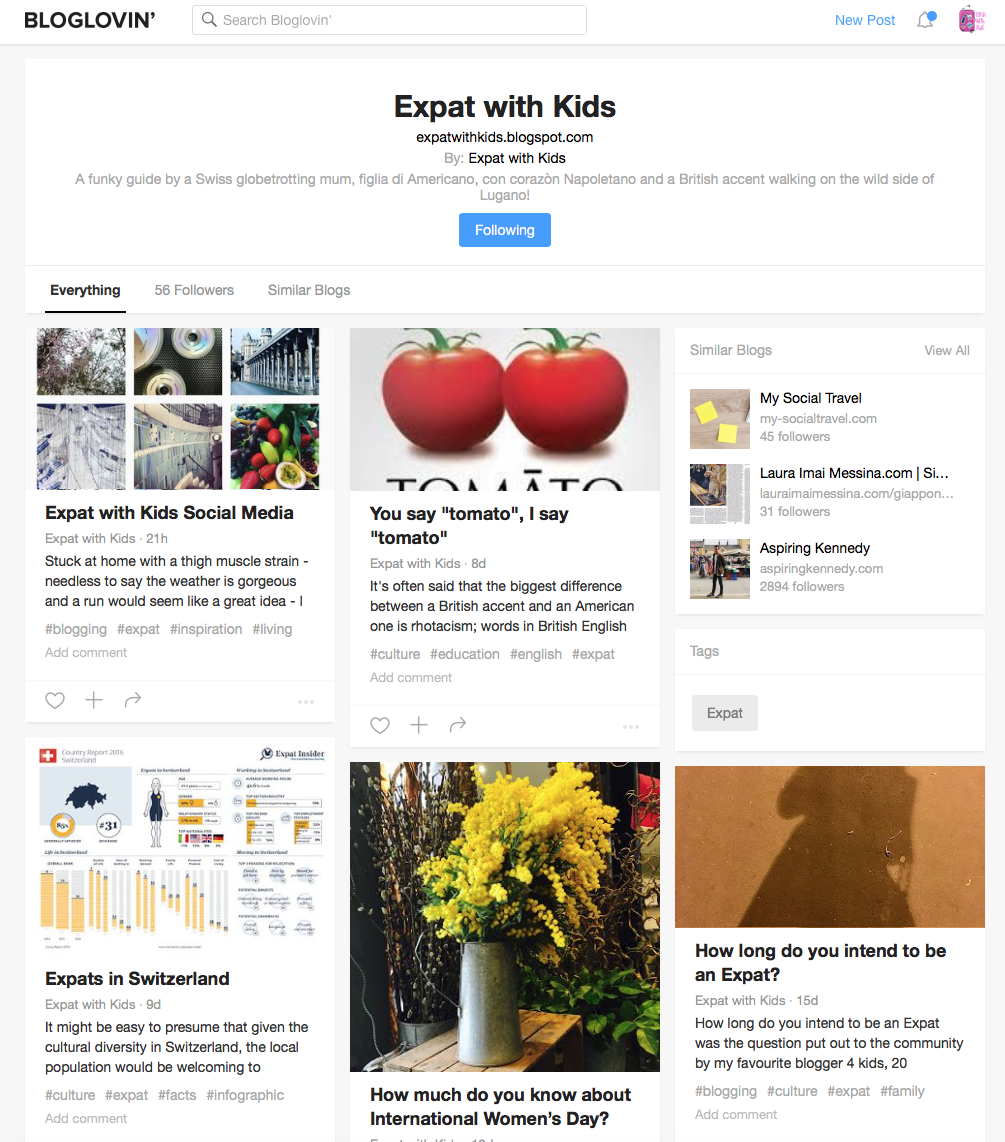Screen dimensions: 1005x1142
Task: Share the Expat with Kids Social Media post
Action: click(133, 700)
